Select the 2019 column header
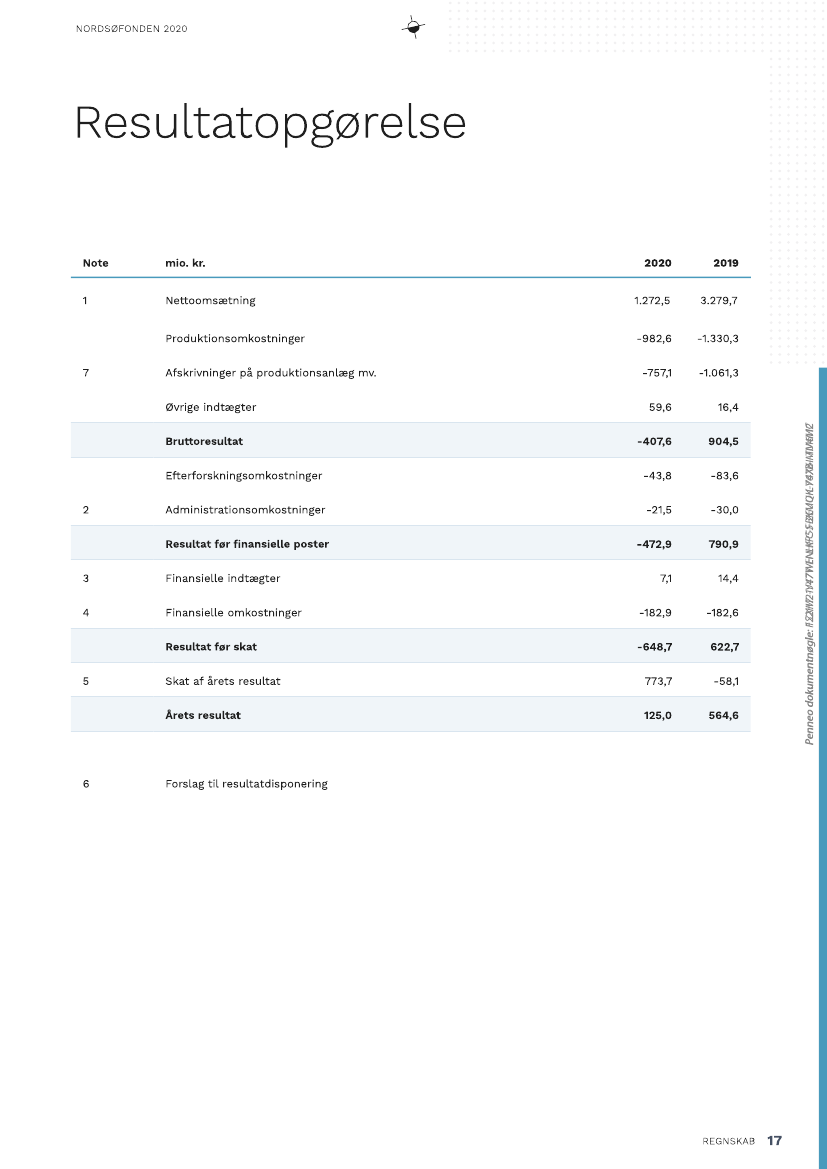Viewport: 827px width, 1169px height. click(x=725, y=263)
